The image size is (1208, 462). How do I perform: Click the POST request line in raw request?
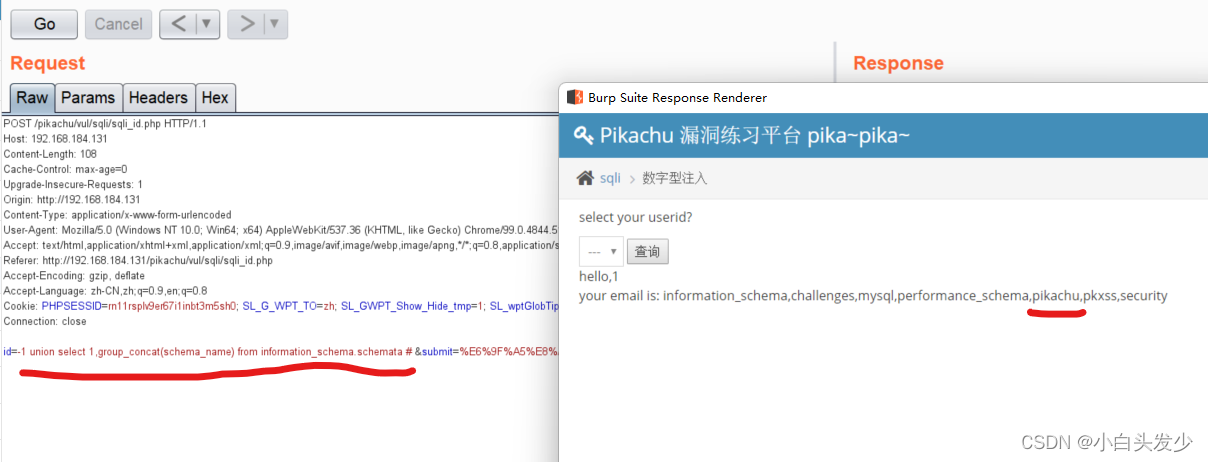pyautogui.click(x=105, y=123)
